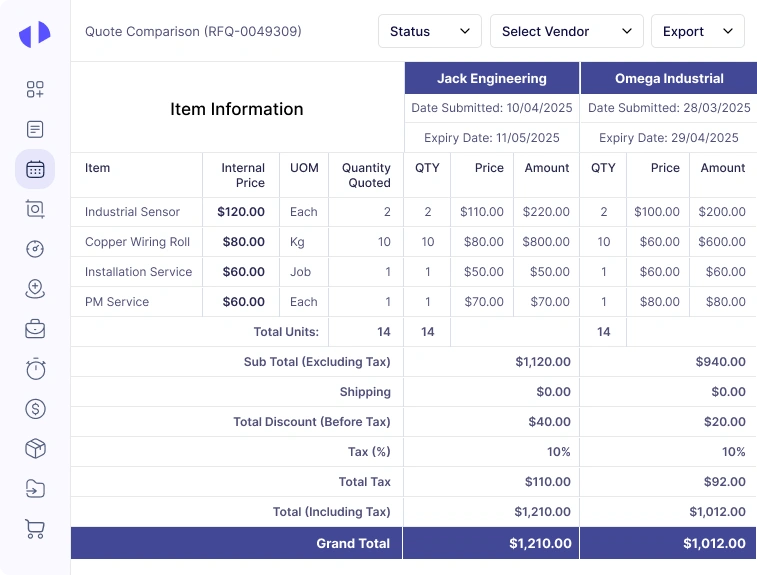
Task: Select the Copper Wiring Roll row name
Action: pyautogui.click(x=138, y=241)
